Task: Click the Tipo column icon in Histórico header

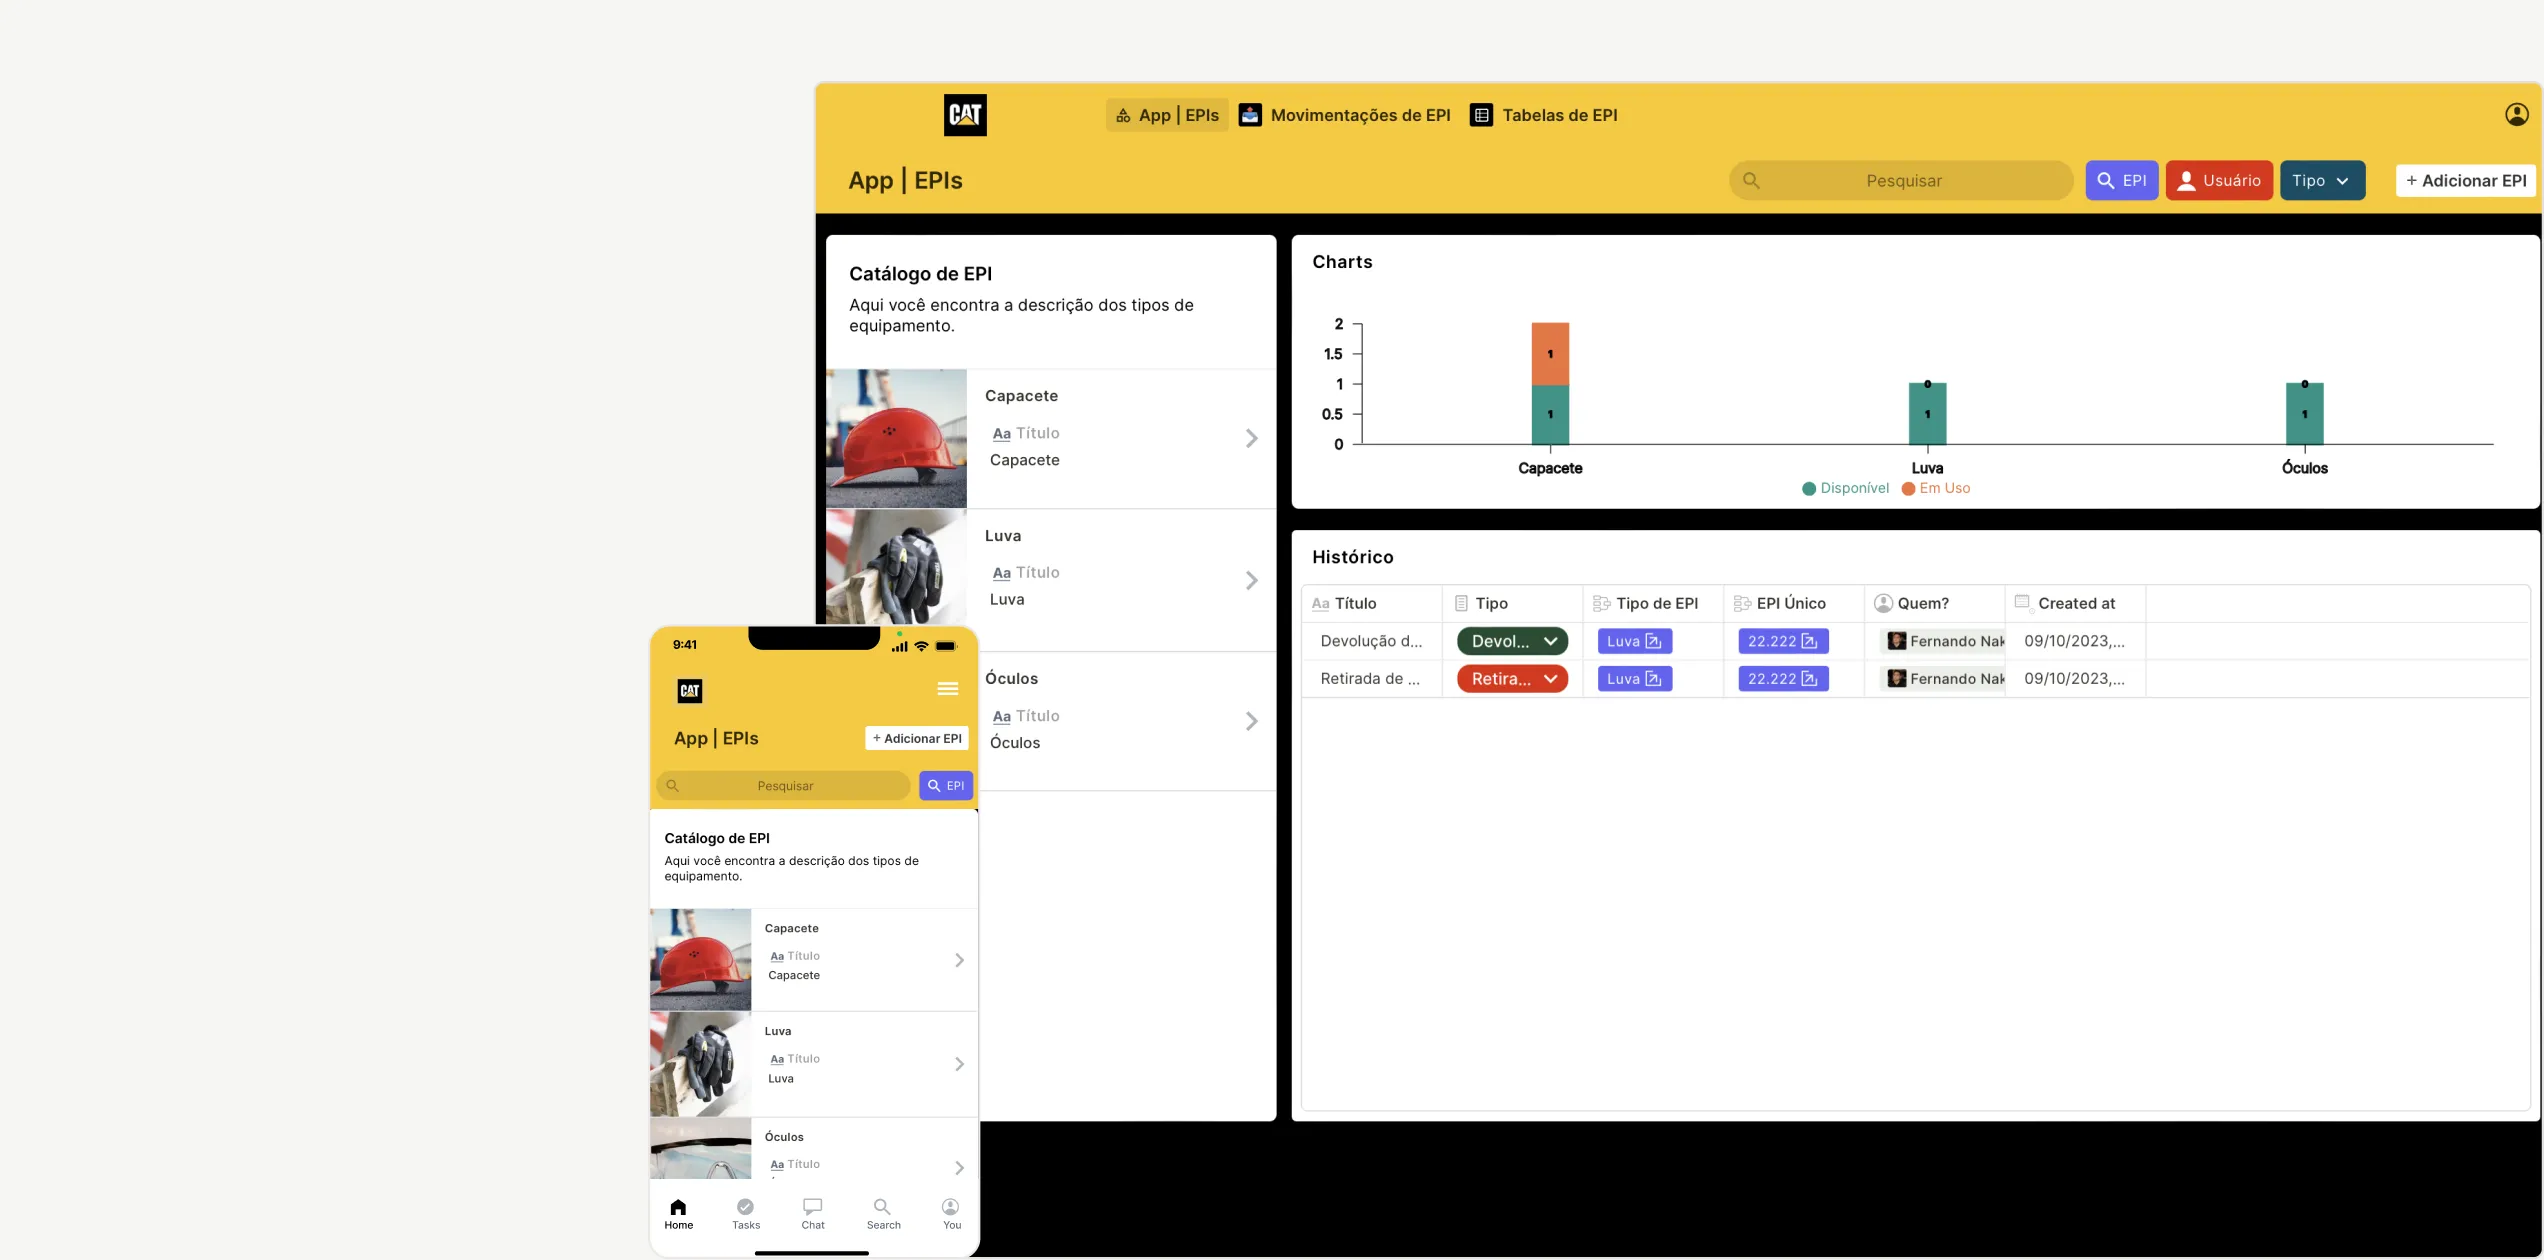Action: click(1461, 603)
